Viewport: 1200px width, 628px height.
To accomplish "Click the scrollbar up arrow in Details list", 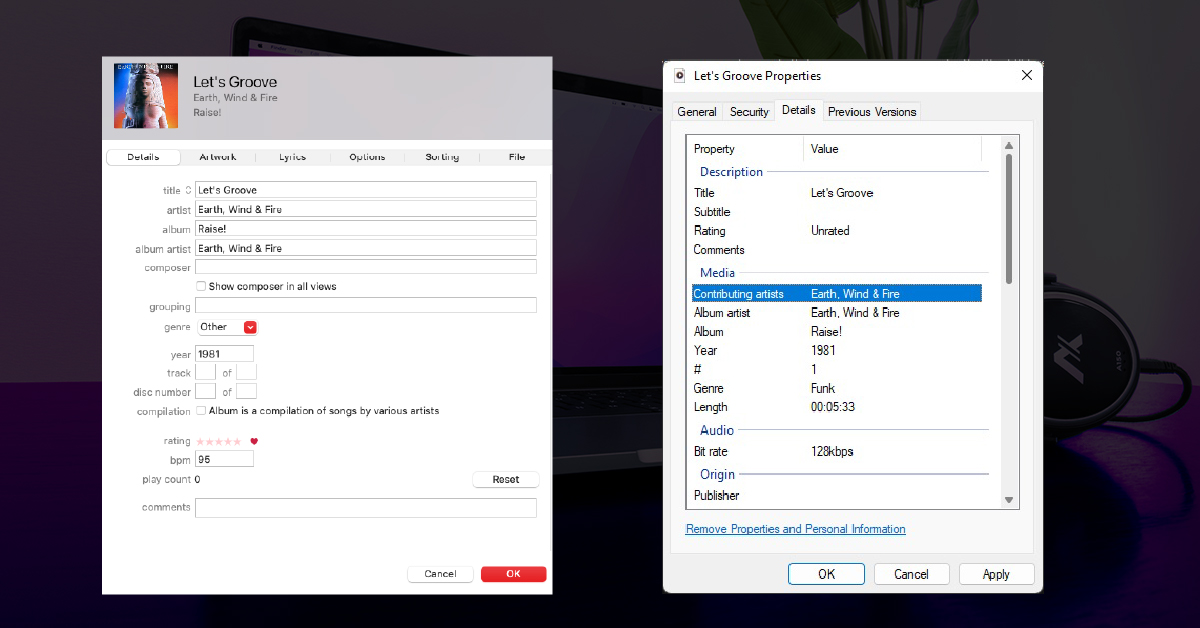I will point(1008,145).
